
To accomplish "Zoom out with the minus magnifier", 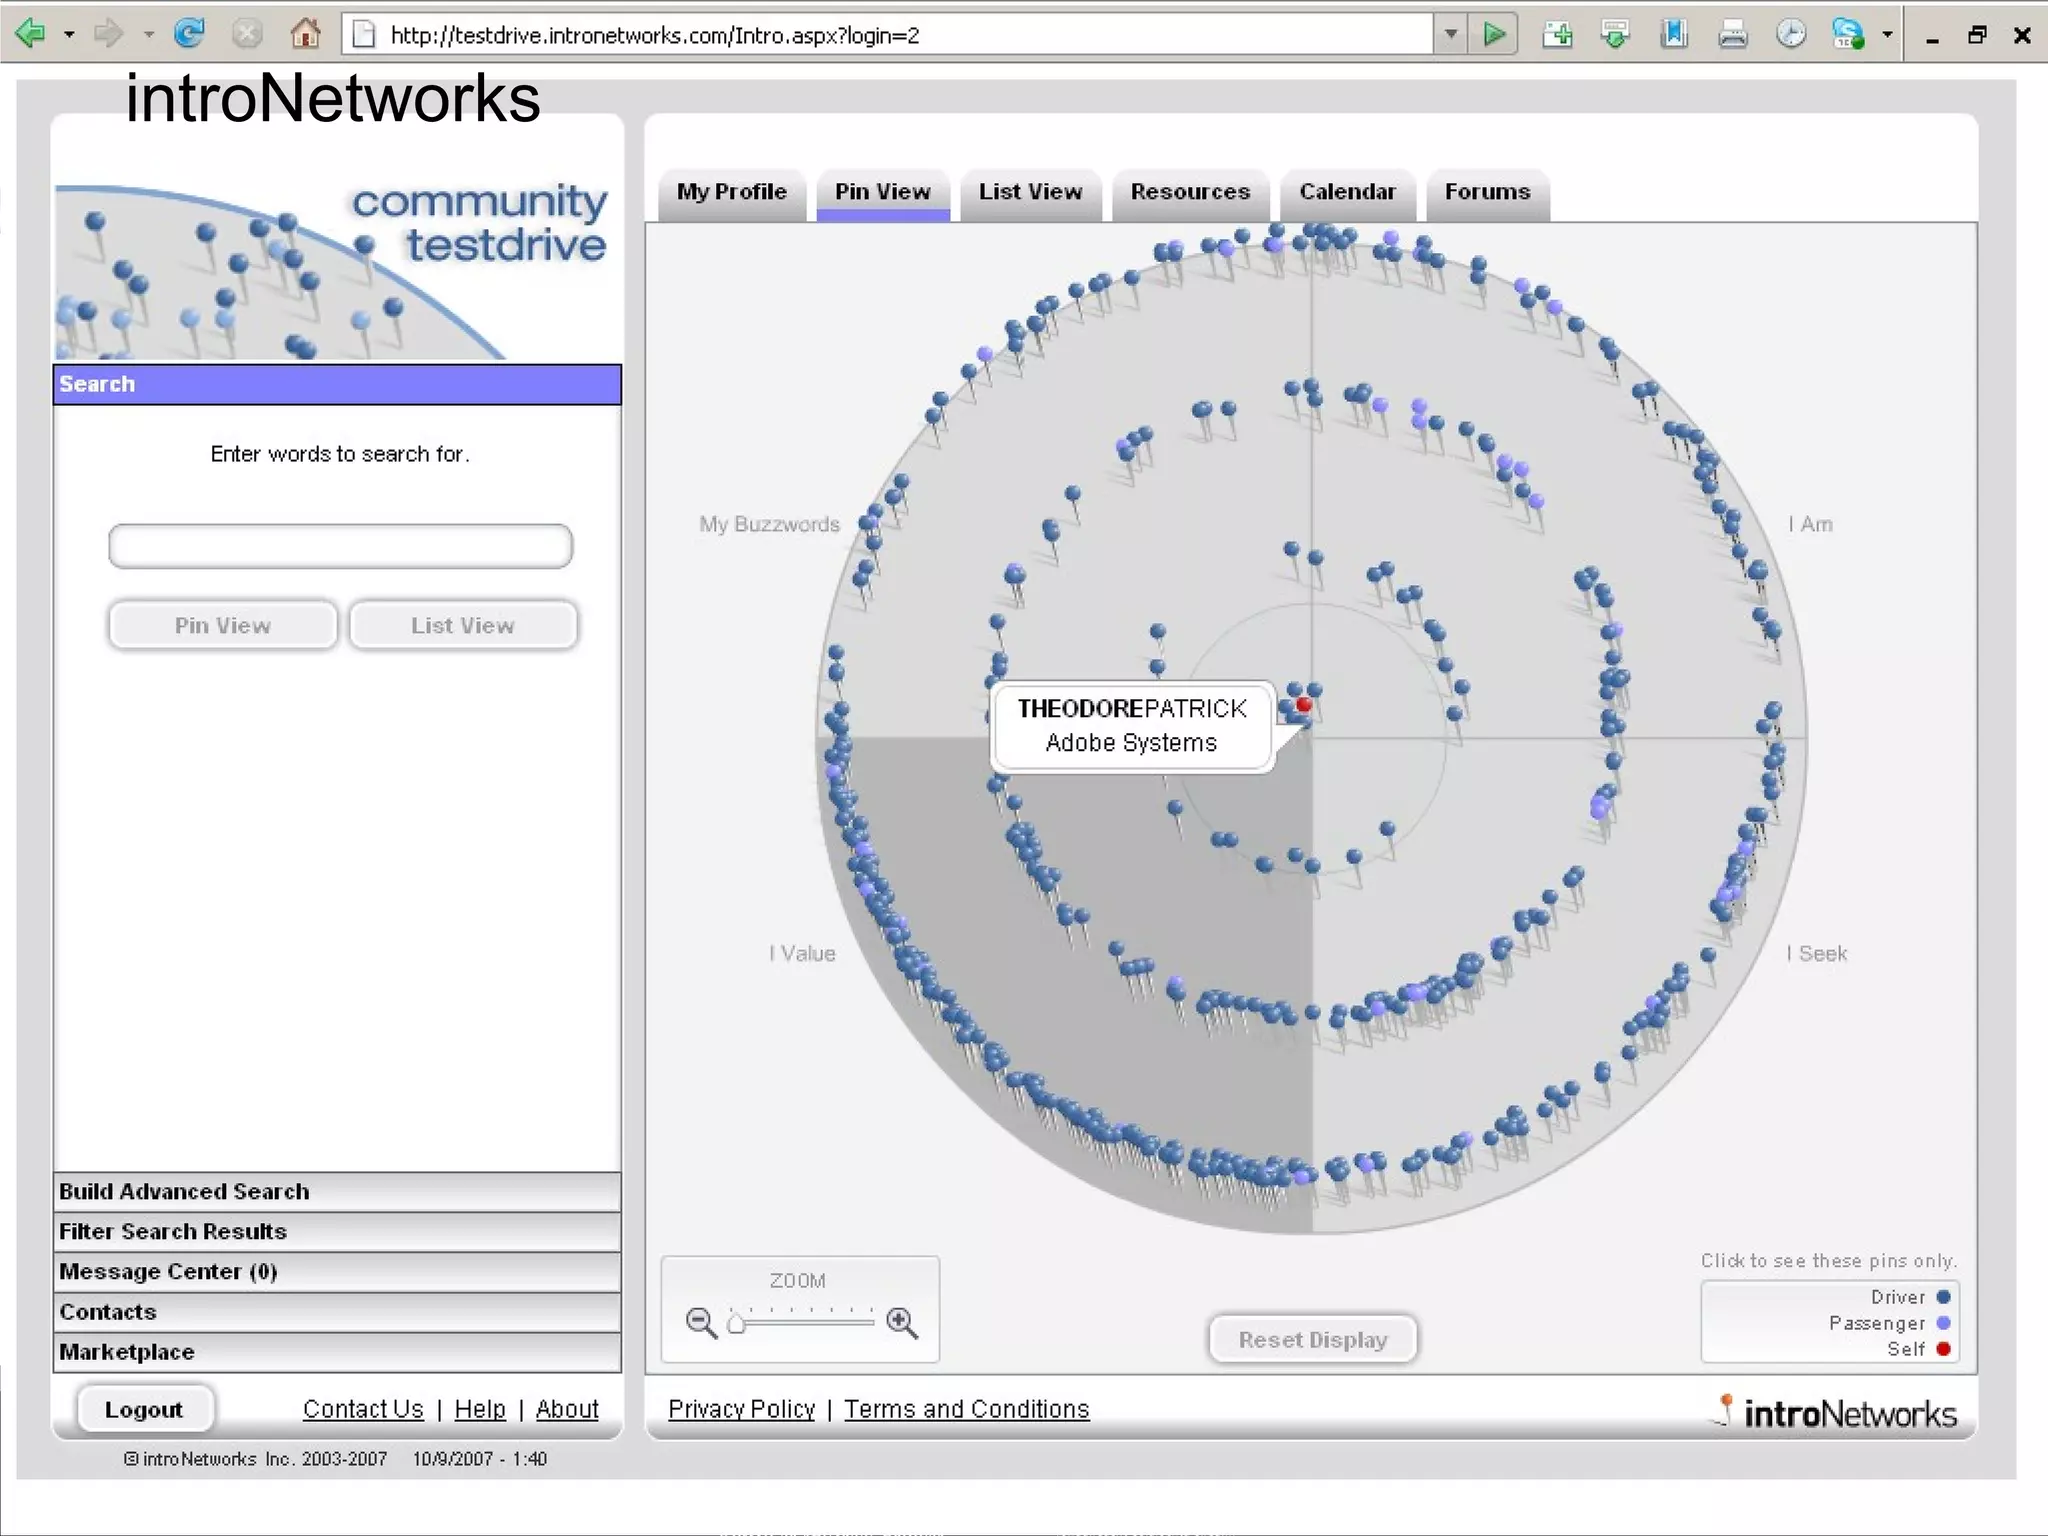I will tap(701, 1322).
